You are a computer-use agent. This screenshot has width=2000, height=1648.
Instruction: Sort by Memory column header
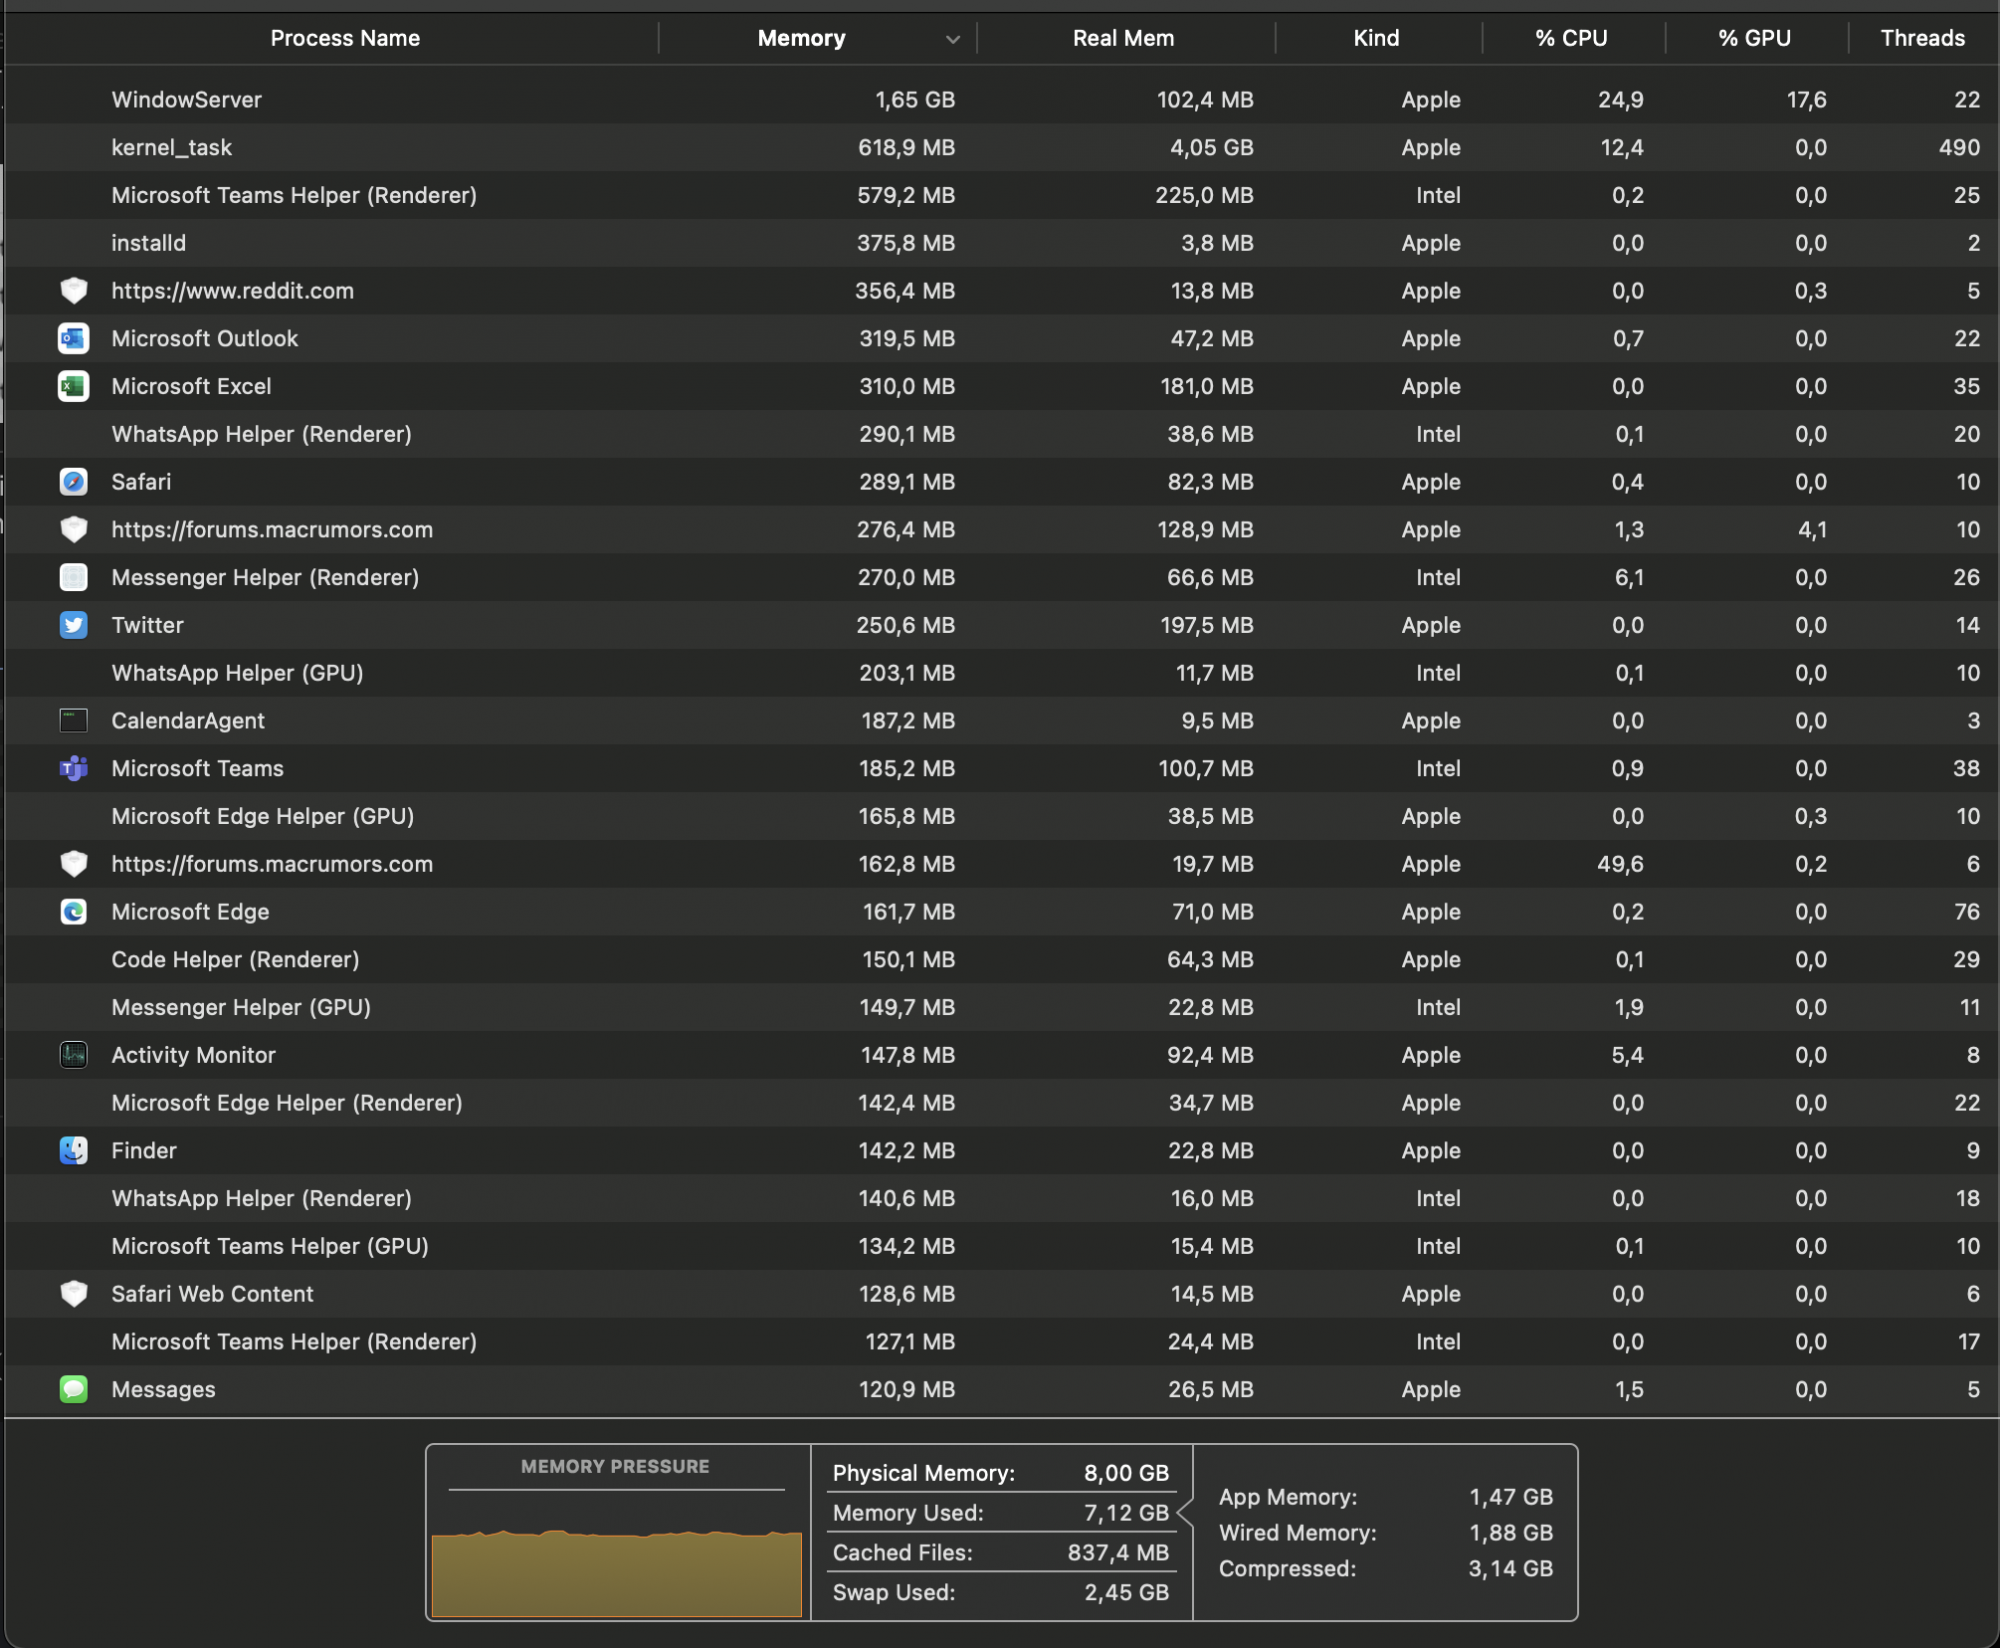(801, 38)
